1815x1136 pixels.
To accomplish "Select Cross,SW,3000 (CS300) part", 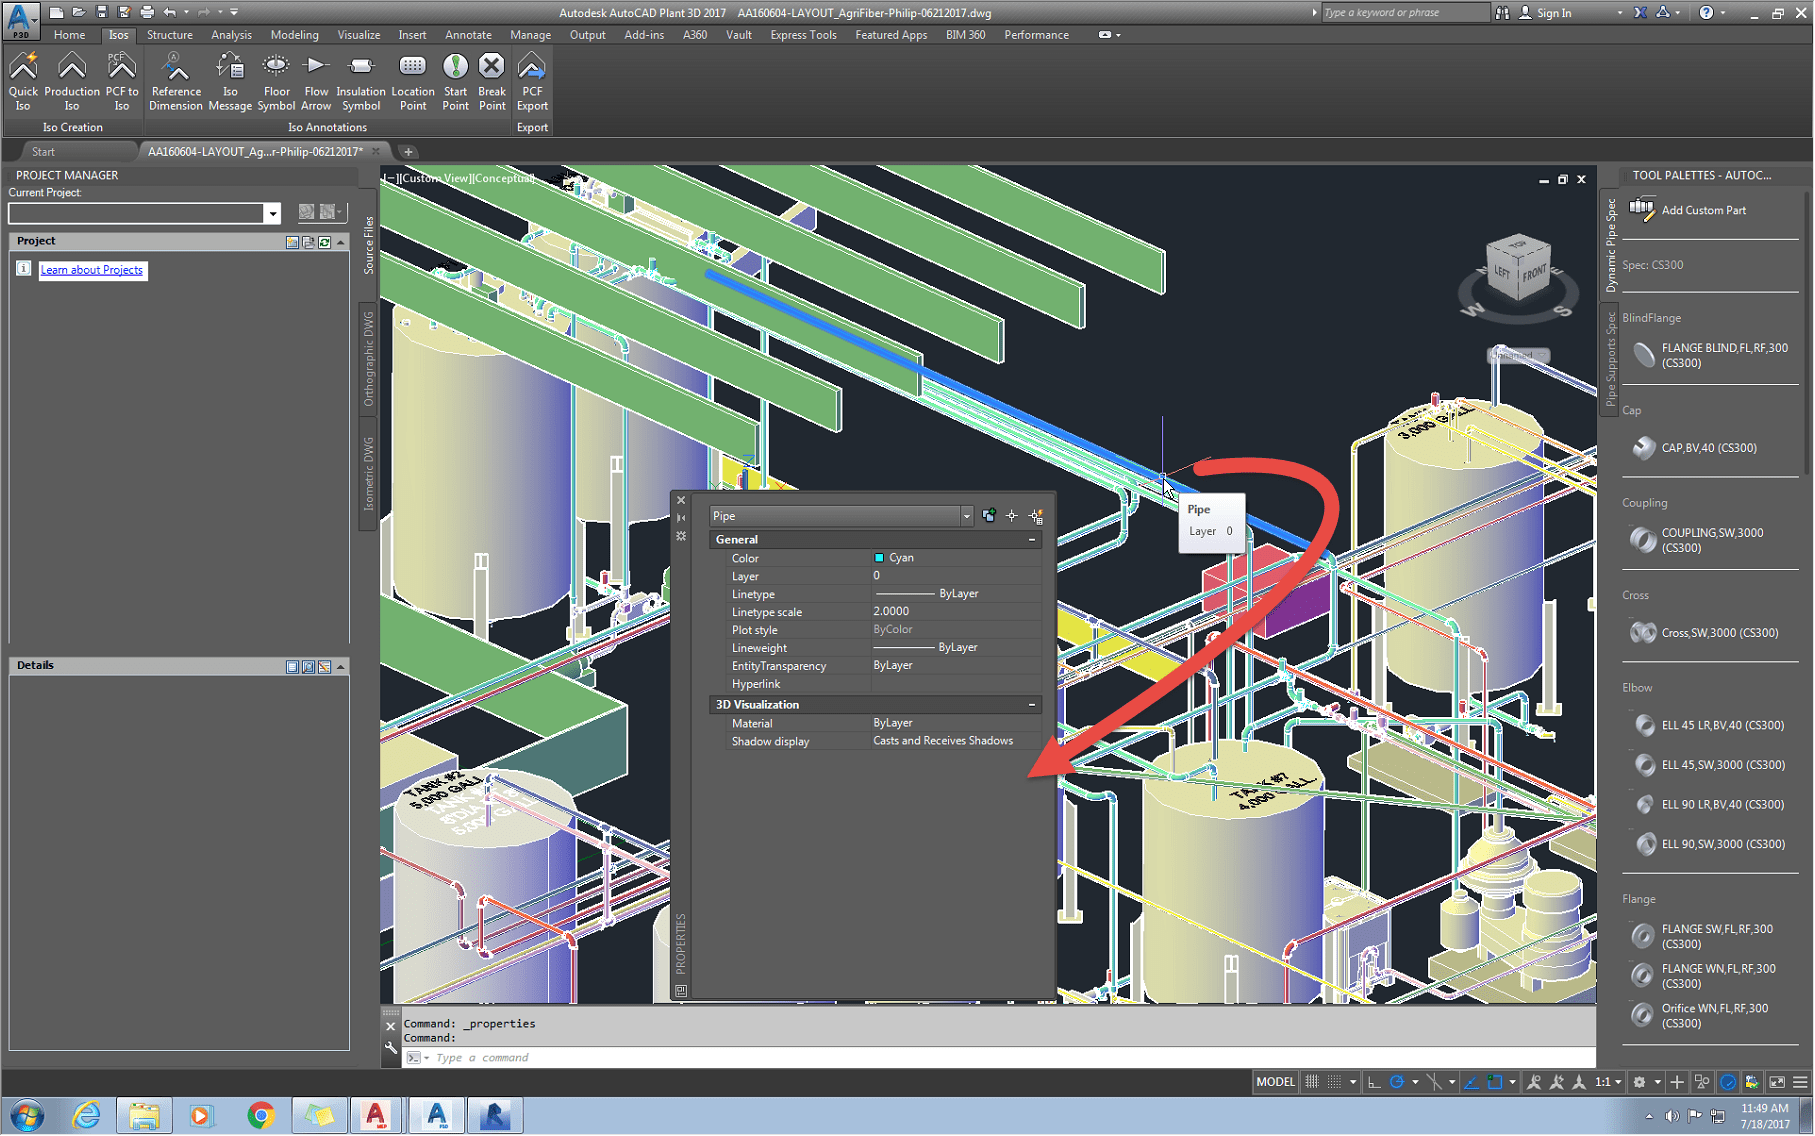I will (x=1705, y=633).
